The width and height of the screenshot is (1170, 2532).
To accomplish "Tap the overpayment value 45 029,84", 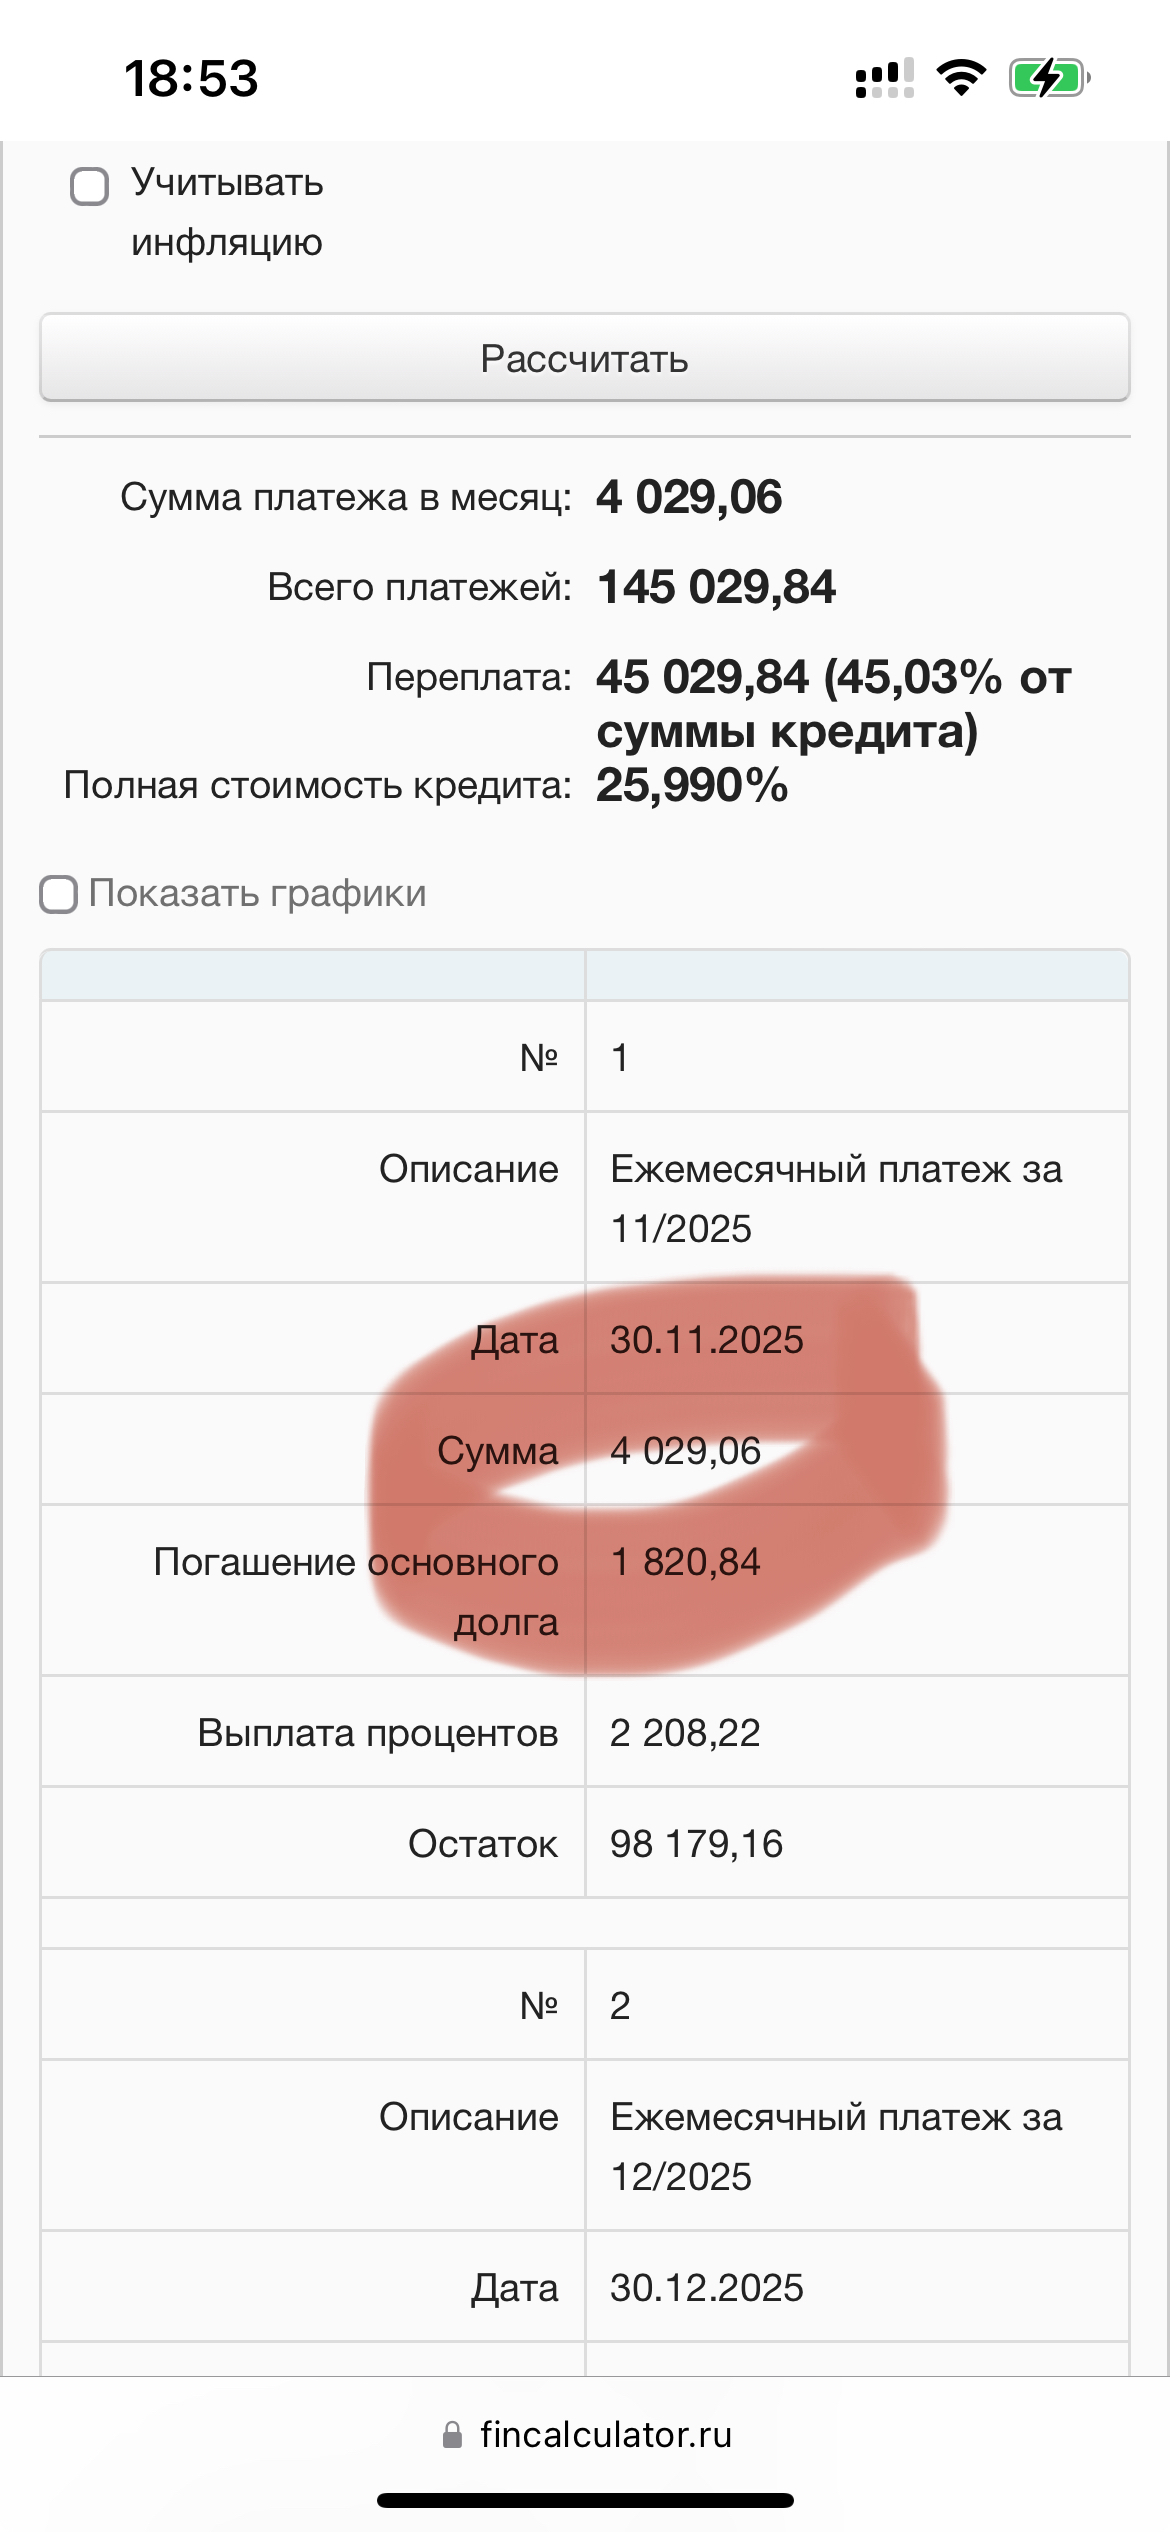I will 702,678.
